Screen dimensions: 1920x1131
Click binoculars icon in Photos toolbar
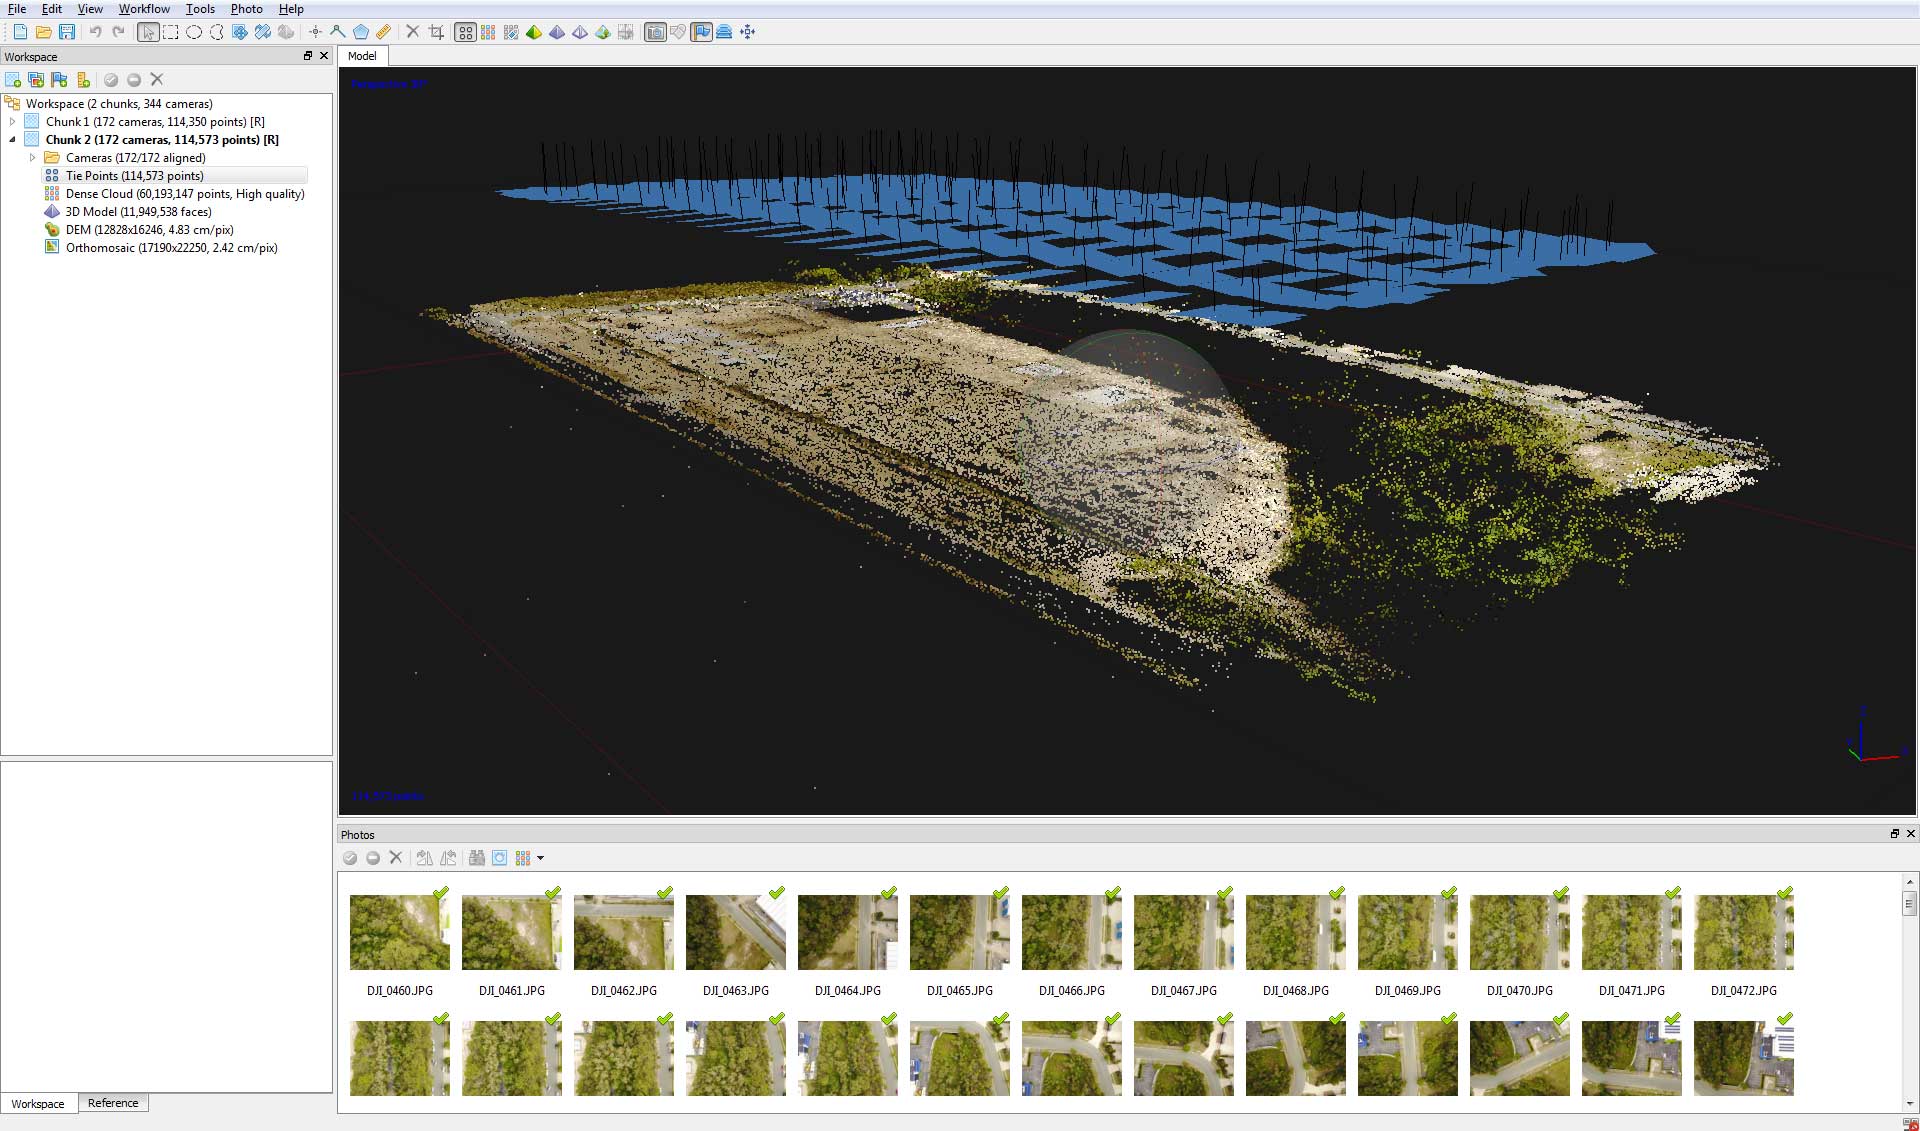(x=476, y=858)
